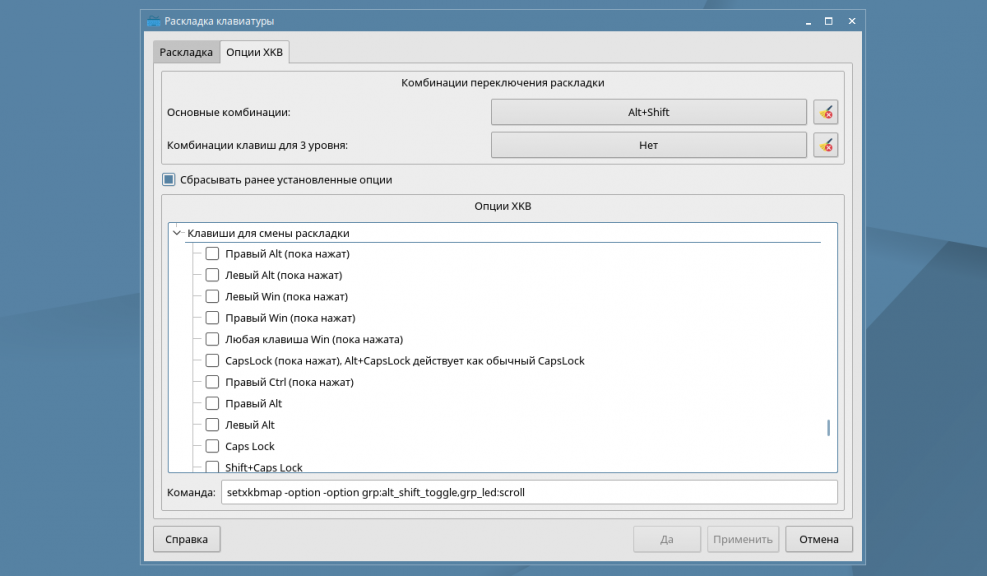The image size is (987, 576).
Task: Clear the main combination (Alt+Shift) shortcut
Action: pyautogui.click(x=825, y=112)
